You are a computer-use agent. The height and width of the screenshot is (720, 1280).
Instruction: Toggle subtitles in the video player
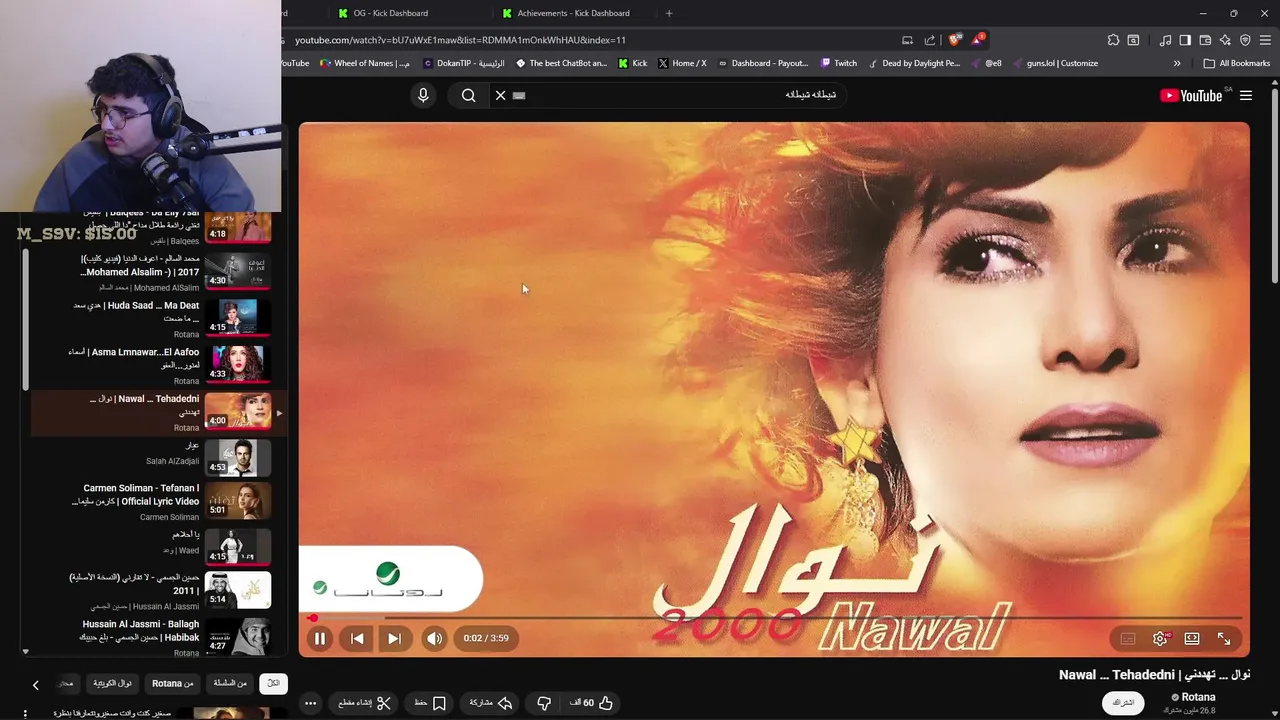pyautogui.click(x=1128, y=638)
